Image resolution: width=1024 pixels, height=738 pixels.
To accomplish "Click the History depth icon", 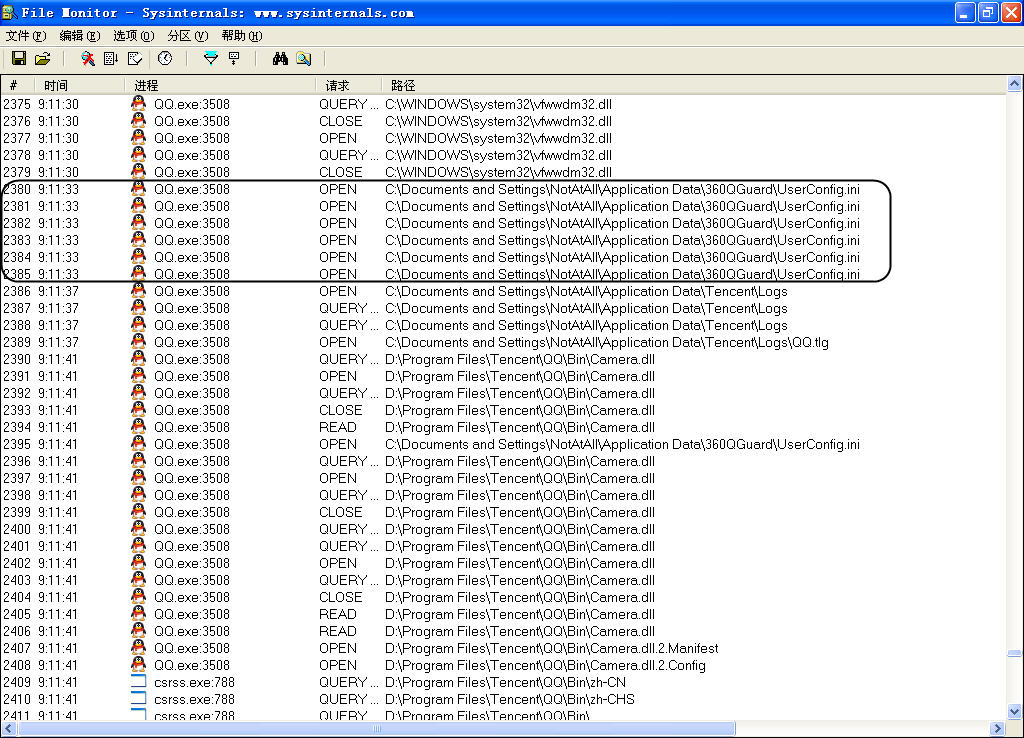I will coord(234,59).
